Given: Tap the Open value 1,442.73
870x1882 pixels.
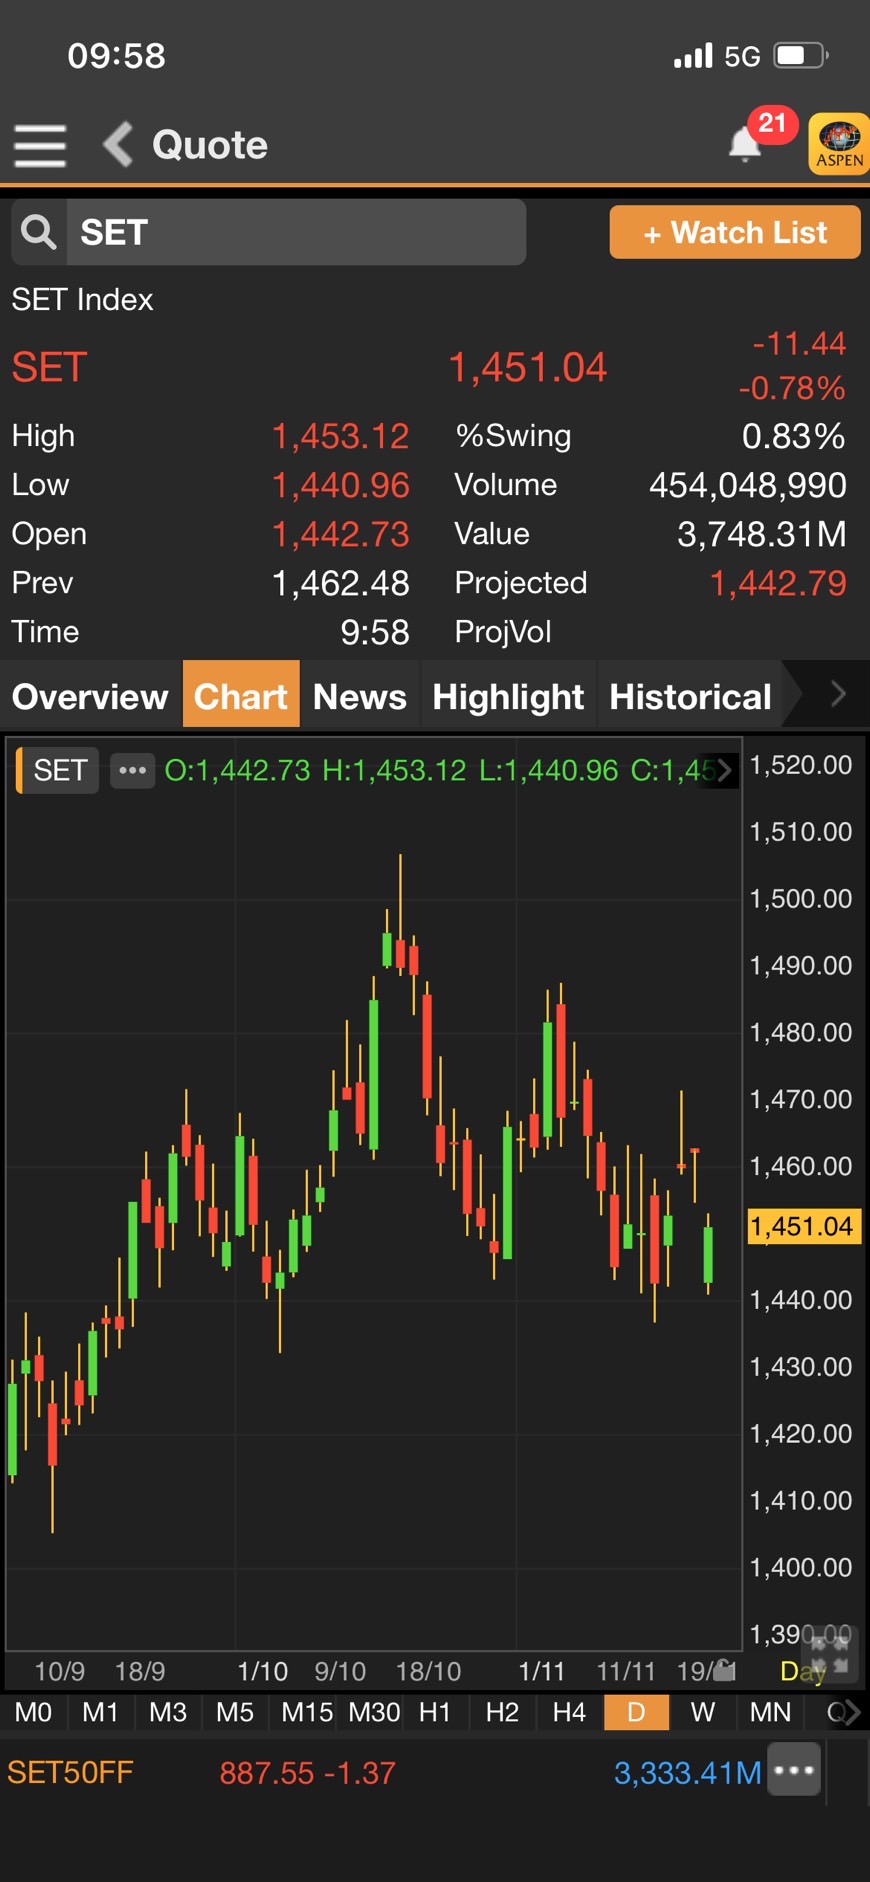Looking at the screenshot, I should [x=340, y=534].
